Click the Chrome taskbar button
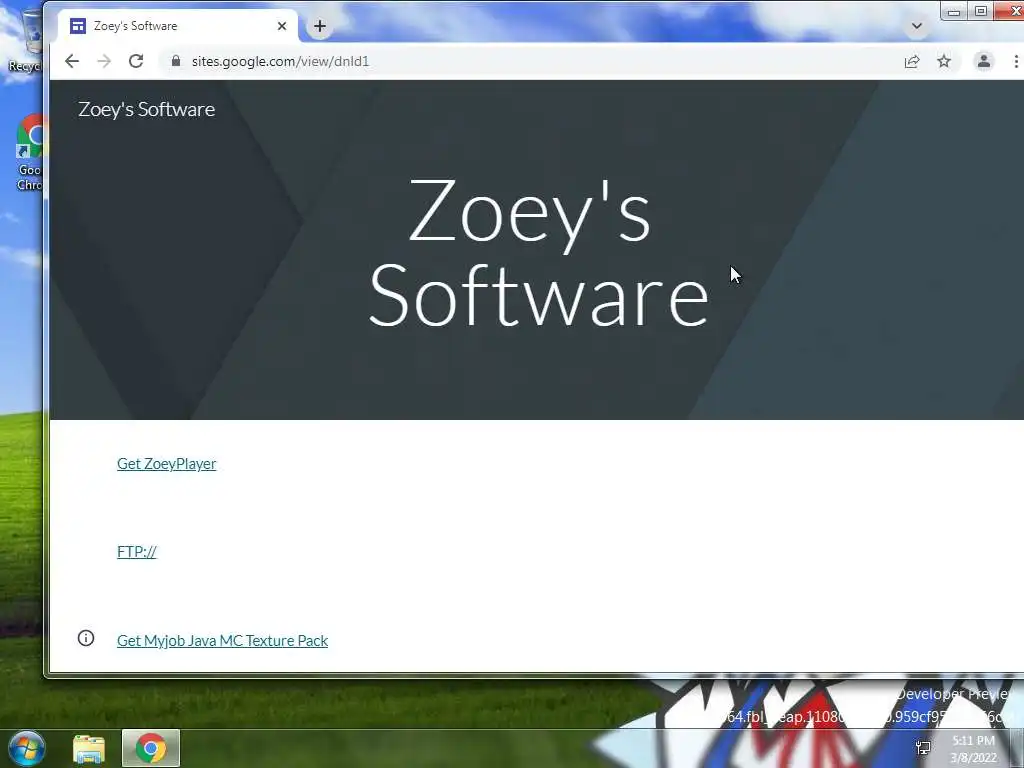The height and width of the screenshot is (768, 1024). (x=151, y=748)
